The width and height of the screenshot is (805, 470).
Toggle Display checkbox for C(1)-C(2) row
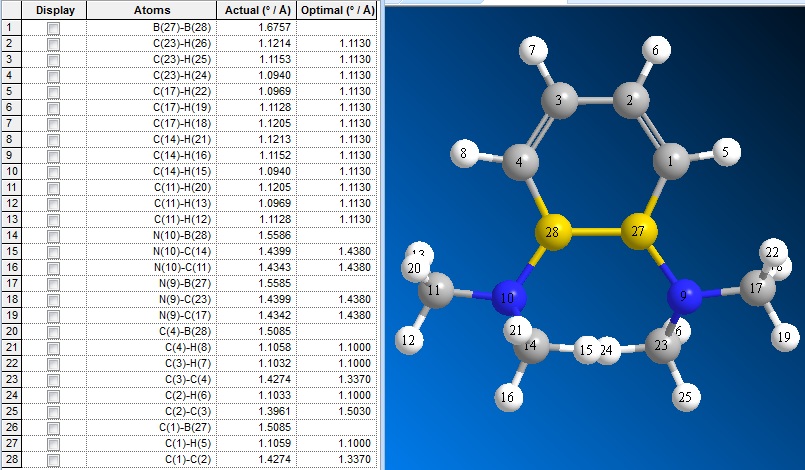point(53,459)
